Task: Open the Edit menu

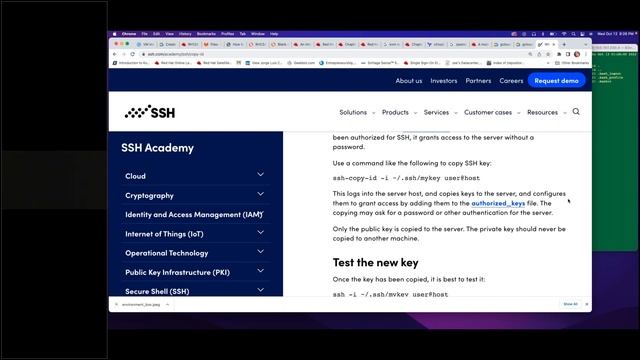Action: (x=156, y=34)
